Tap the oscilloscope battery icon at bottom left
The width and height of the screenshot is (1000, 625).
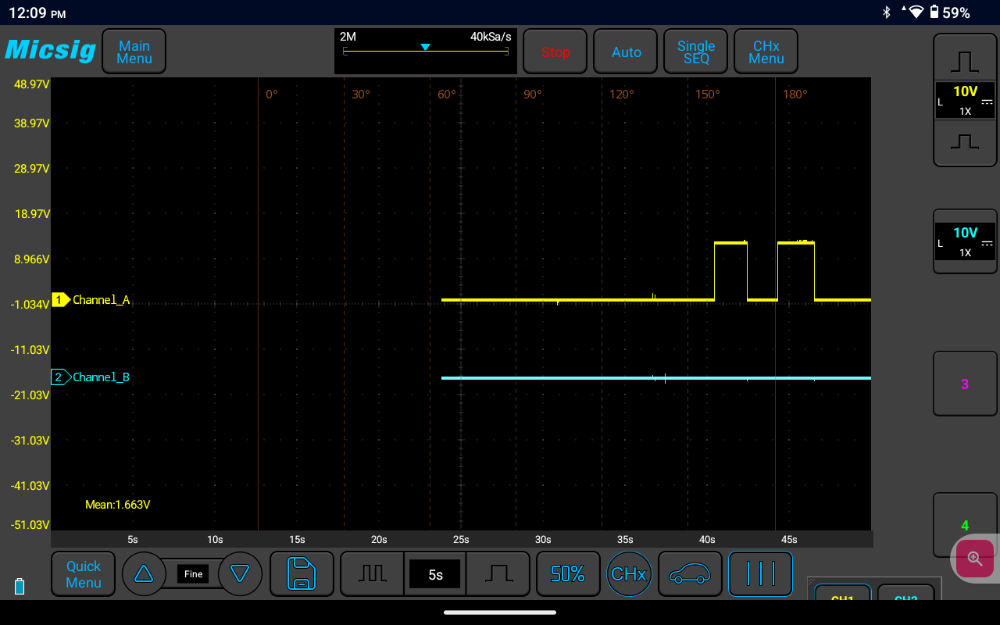tap(20, 586)
